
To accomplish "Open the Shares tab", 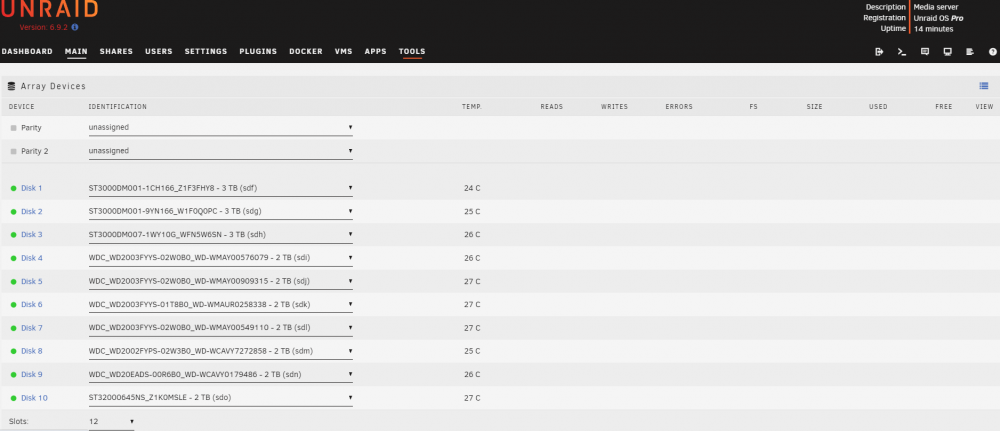I will tap(116, 52).
